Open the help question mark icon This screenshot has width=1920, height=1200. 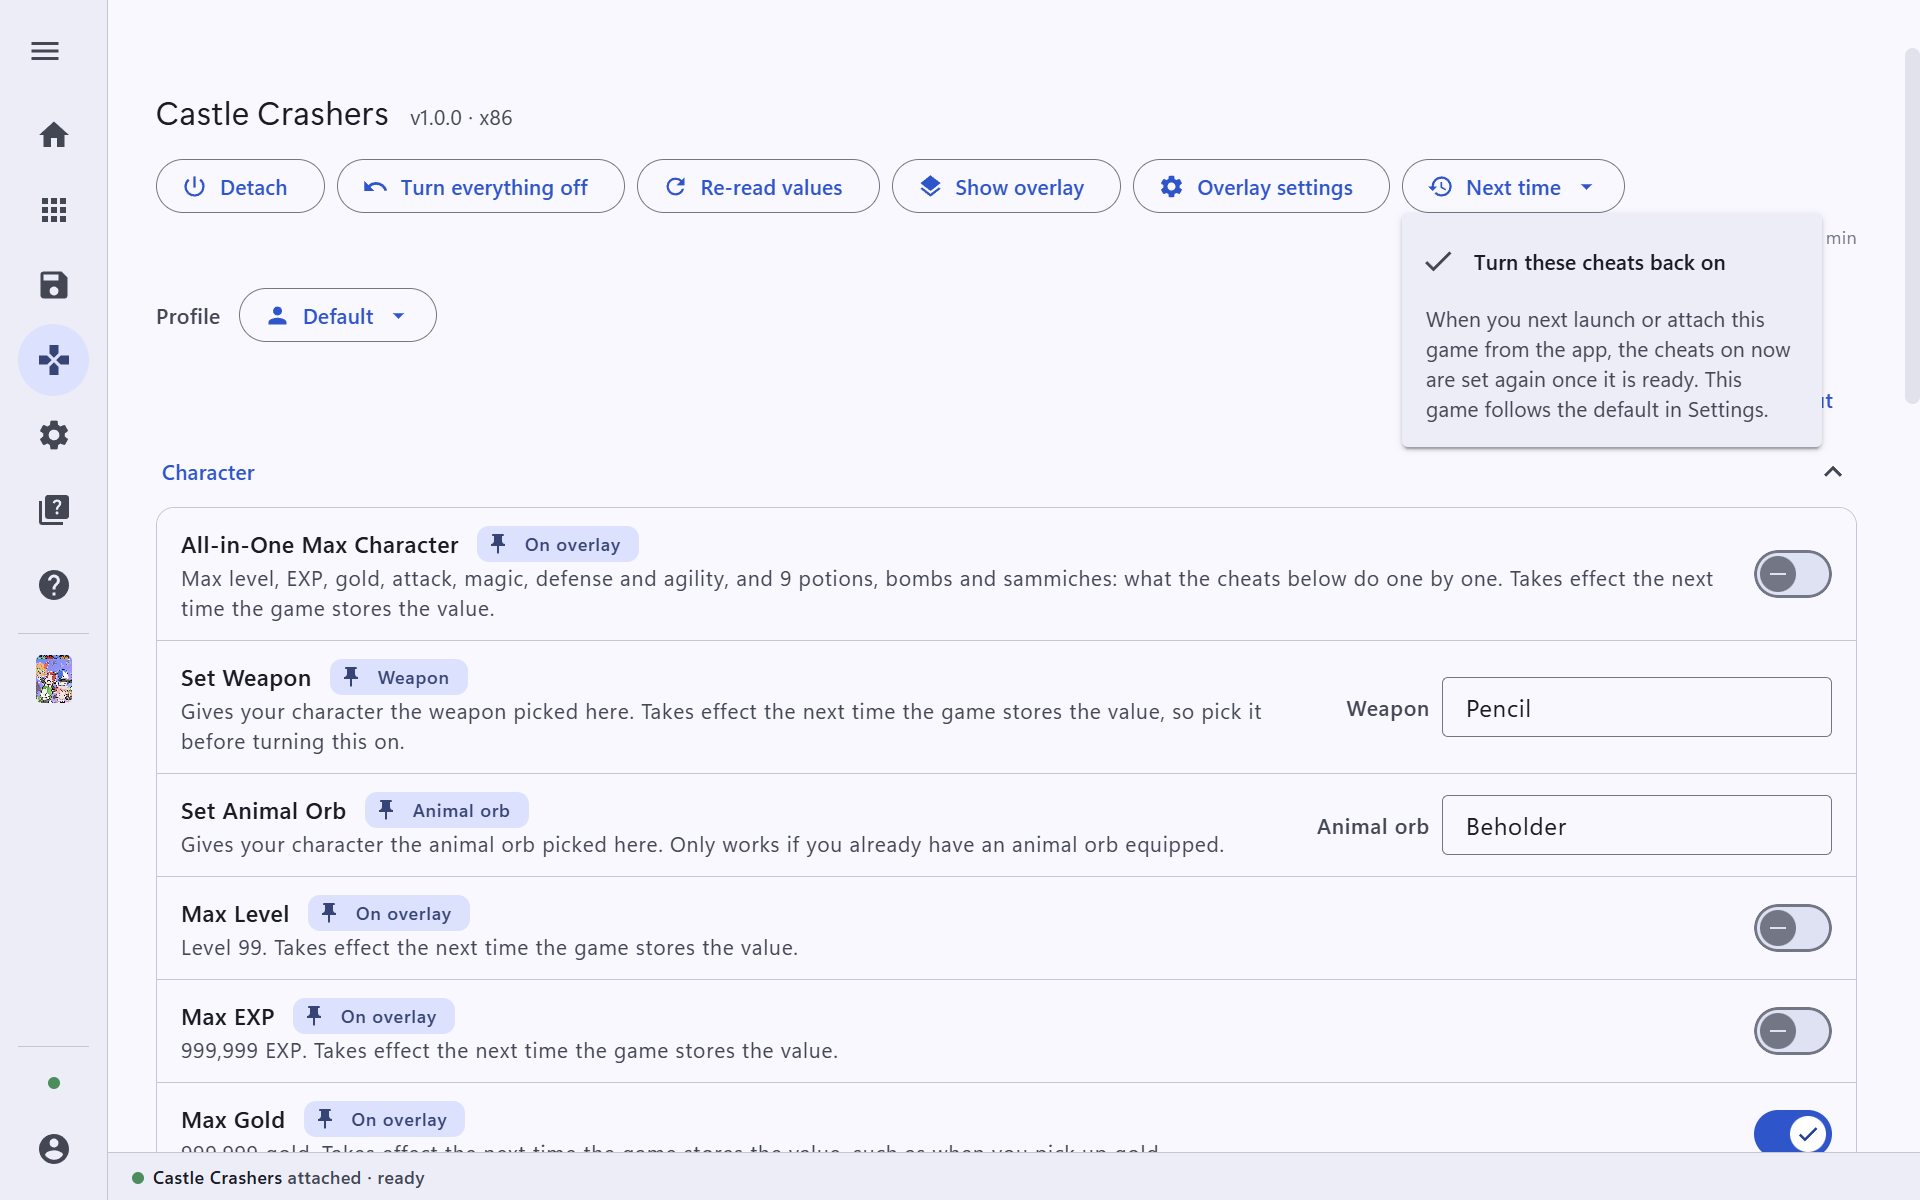(54, 585)
